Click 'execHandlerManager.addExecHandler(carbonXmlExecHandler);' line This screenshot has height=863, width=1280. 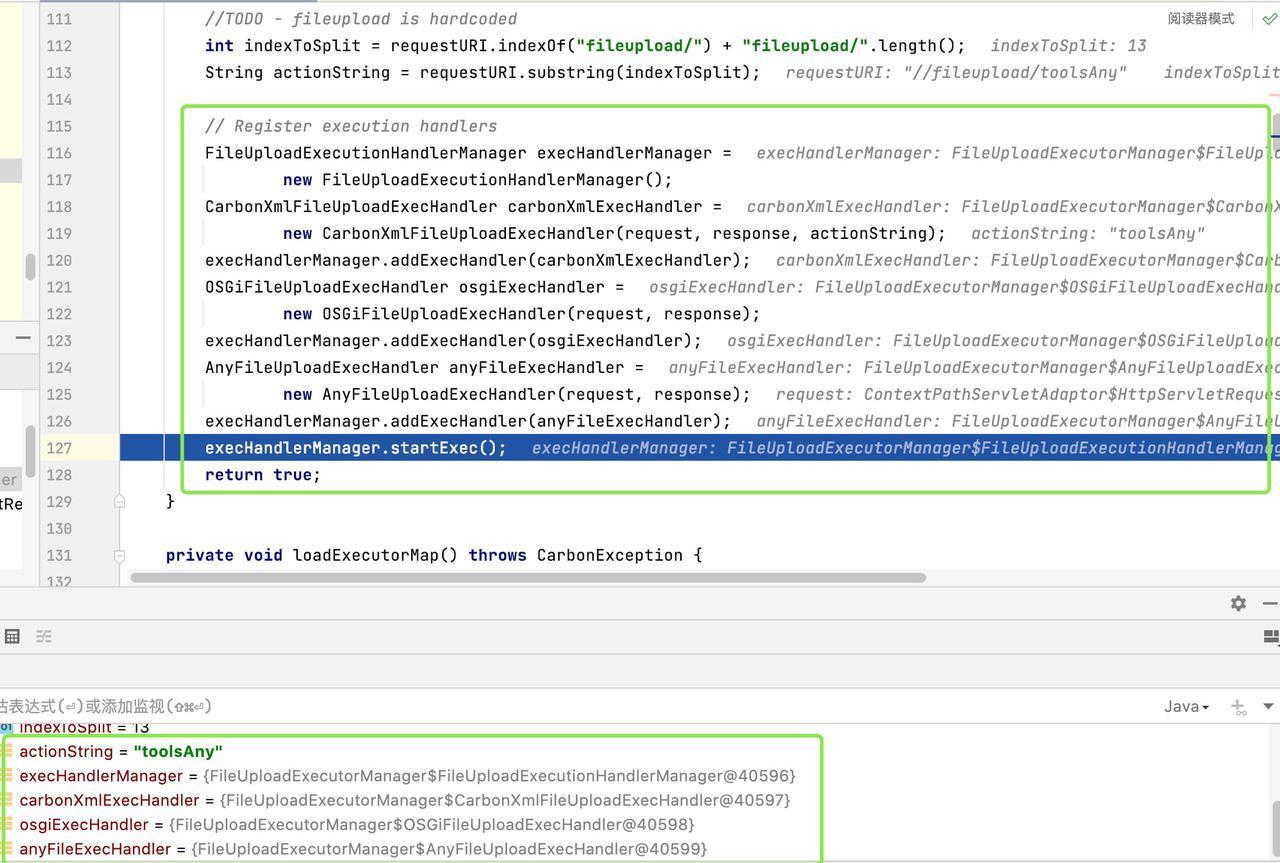tap(478, 260)
